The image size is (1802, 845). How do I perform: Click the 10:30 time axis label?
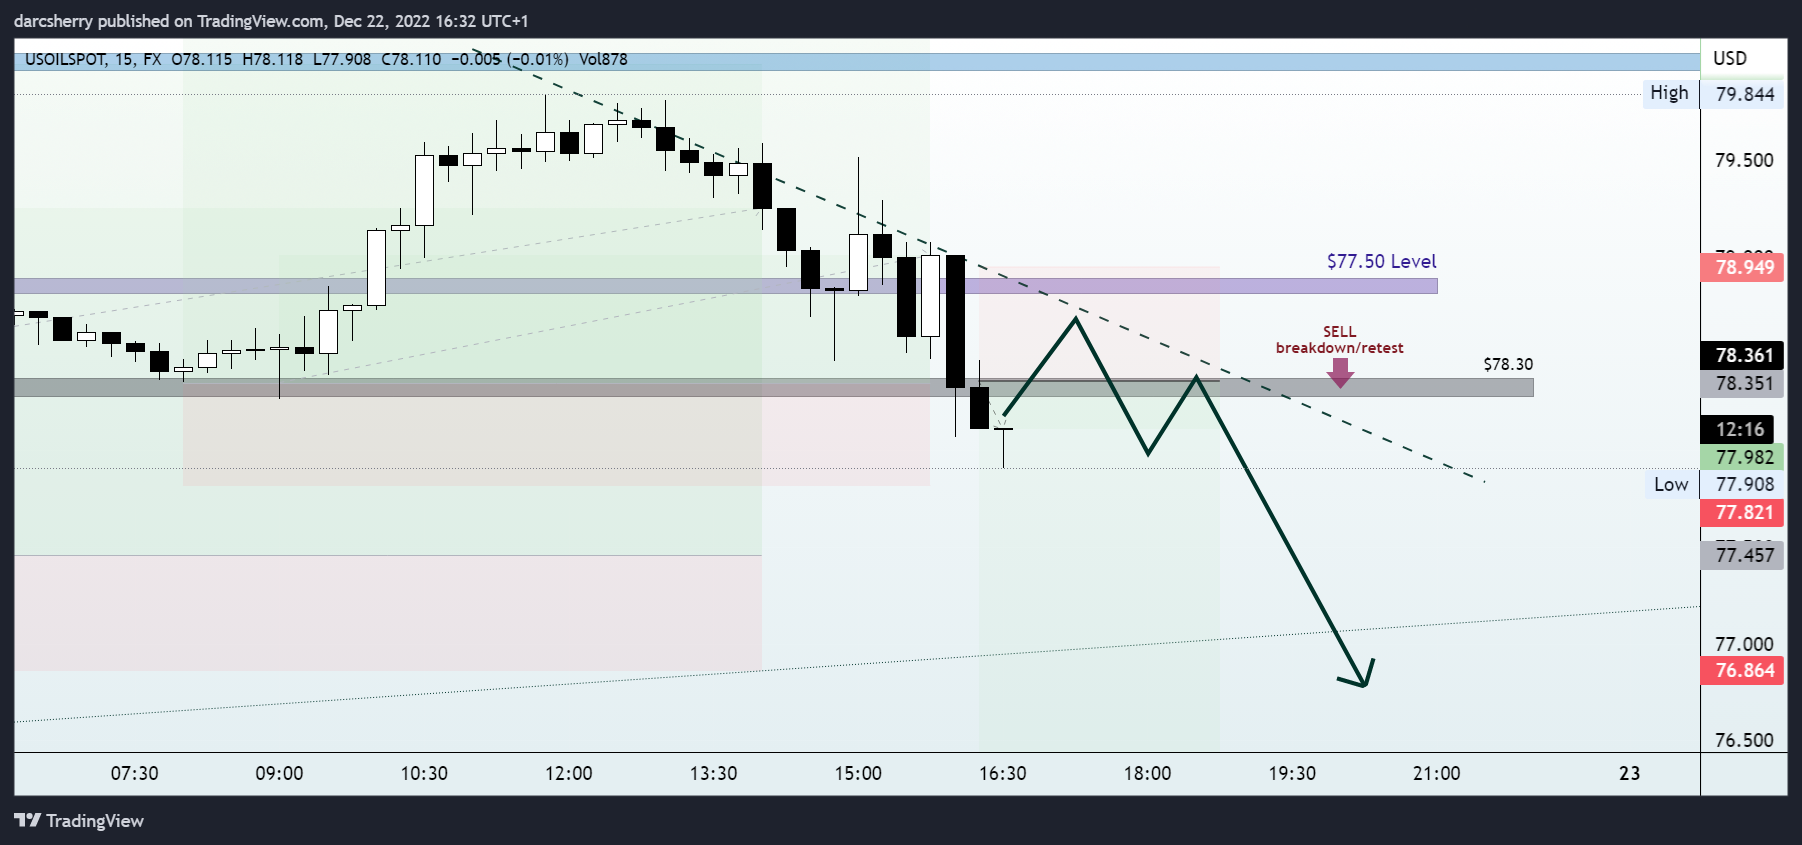[x=424, y=773]
